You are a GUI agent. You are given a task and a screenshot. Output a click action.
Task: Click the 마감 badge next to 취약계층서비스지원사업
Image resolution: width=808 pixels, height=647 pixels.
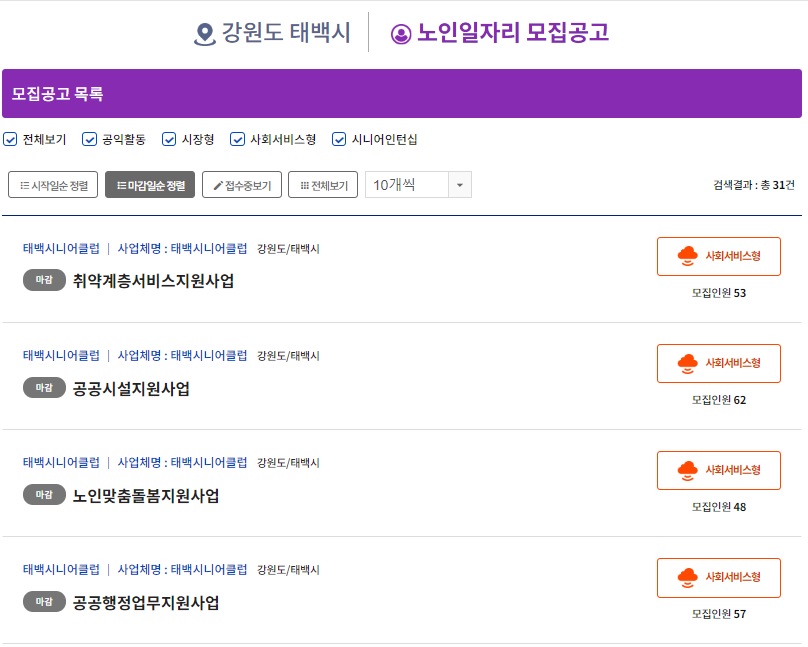point(44,280)
